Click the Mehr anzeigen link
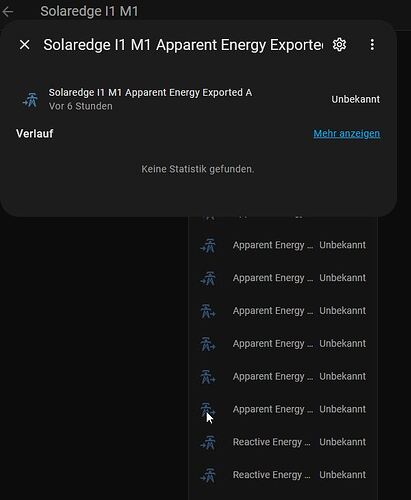 pos(346,134)
